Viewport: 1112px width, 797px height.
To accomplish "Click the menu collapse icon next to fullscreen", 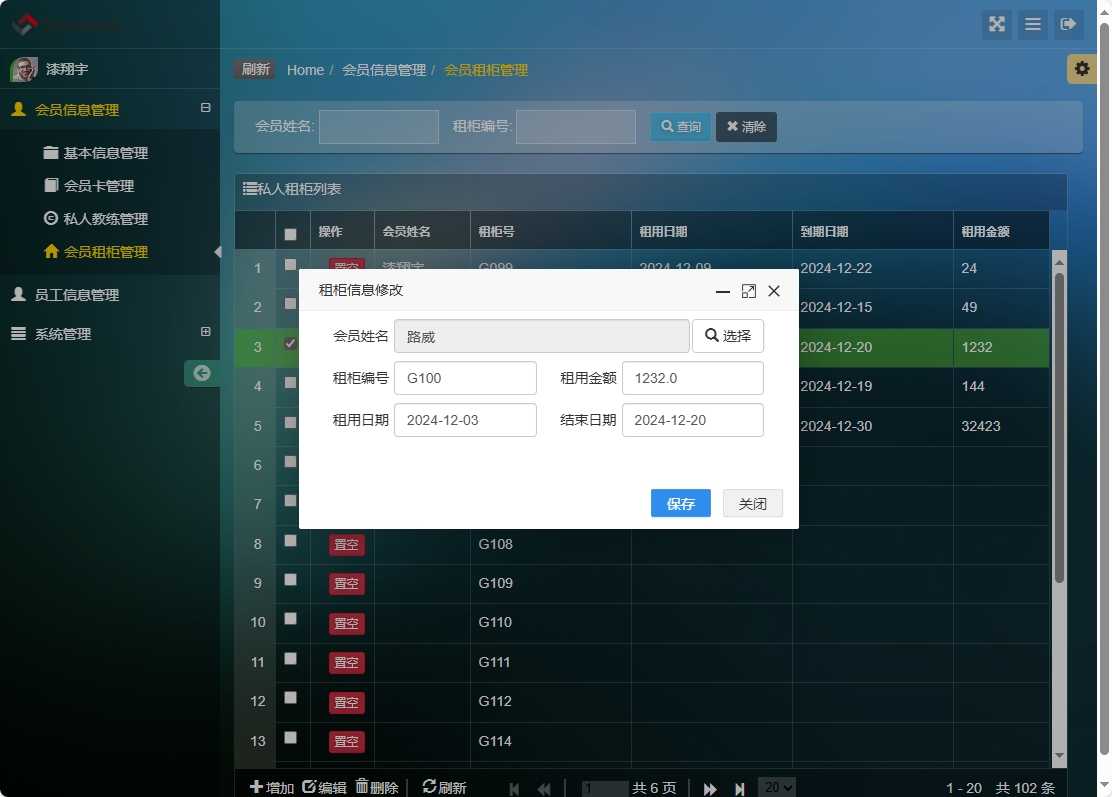I will pyautogui.click(x=1032, y=25).
